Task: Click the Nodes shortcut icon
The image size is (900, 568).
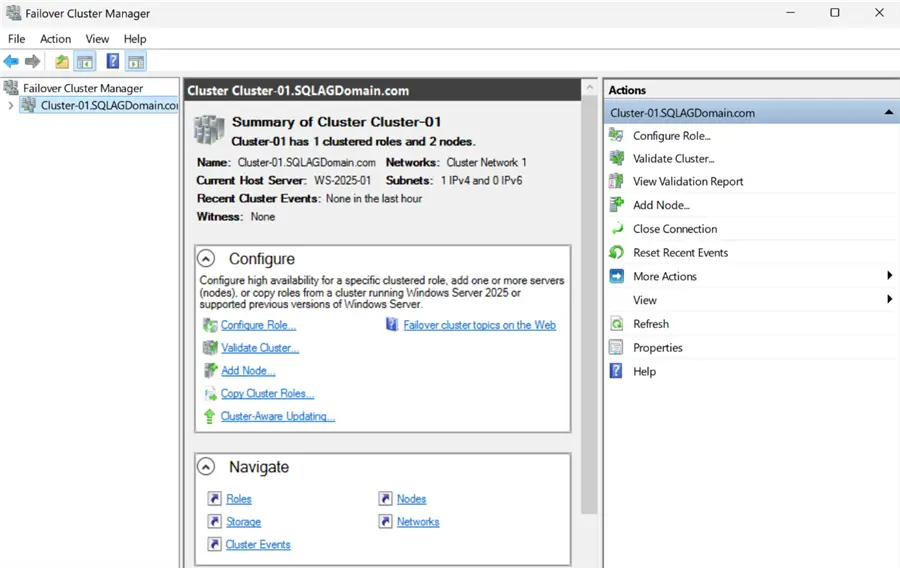Action: click(385, 499)
